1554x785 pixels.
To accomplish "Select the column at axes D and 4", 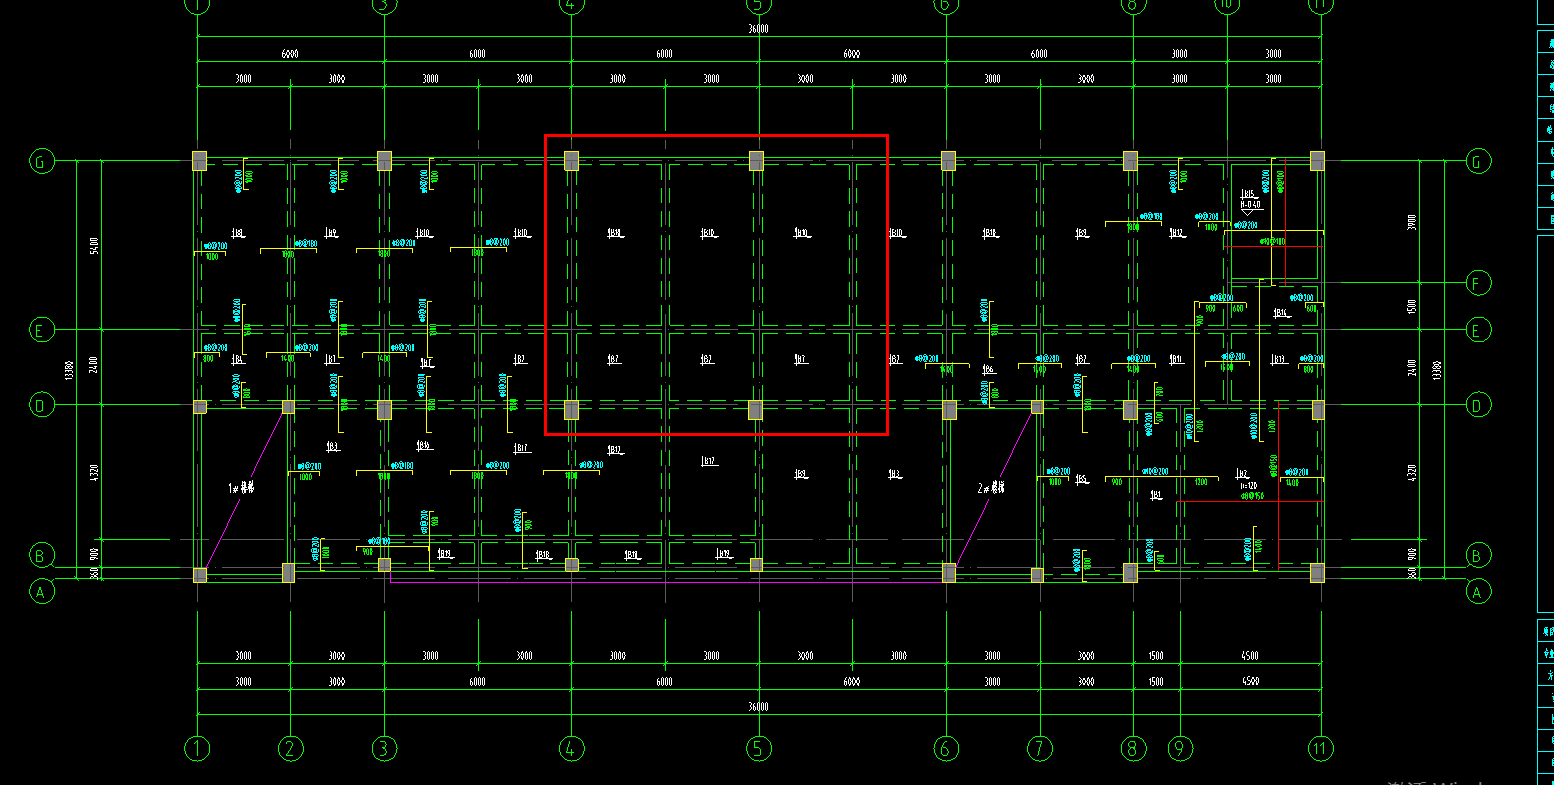I will (571, 410).
